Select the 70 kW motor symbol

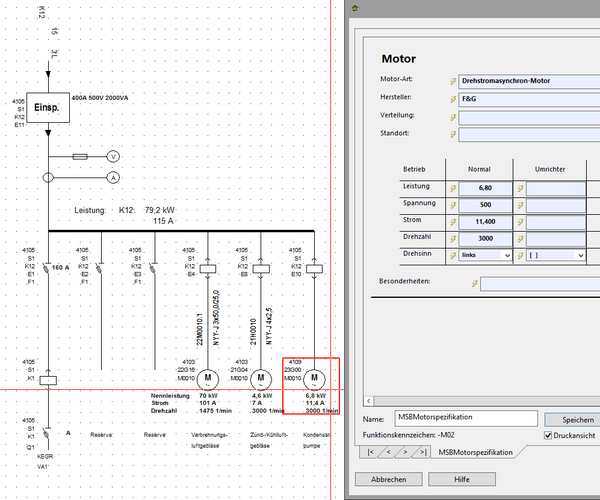(209, 378)
